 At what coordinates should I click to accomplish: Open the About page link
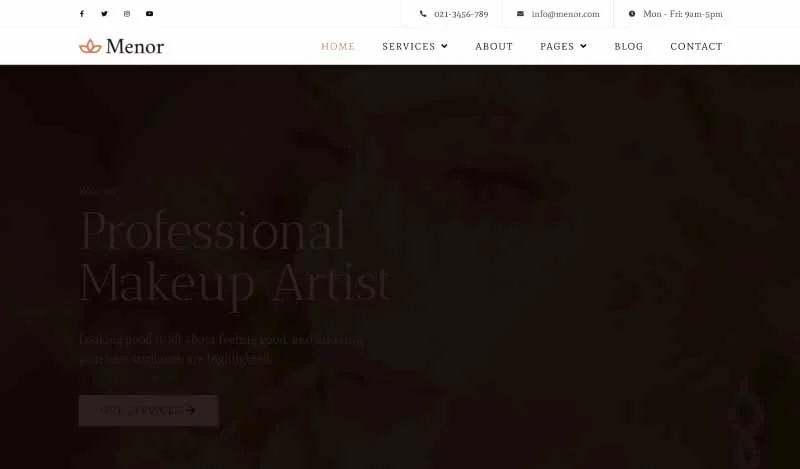494,46
